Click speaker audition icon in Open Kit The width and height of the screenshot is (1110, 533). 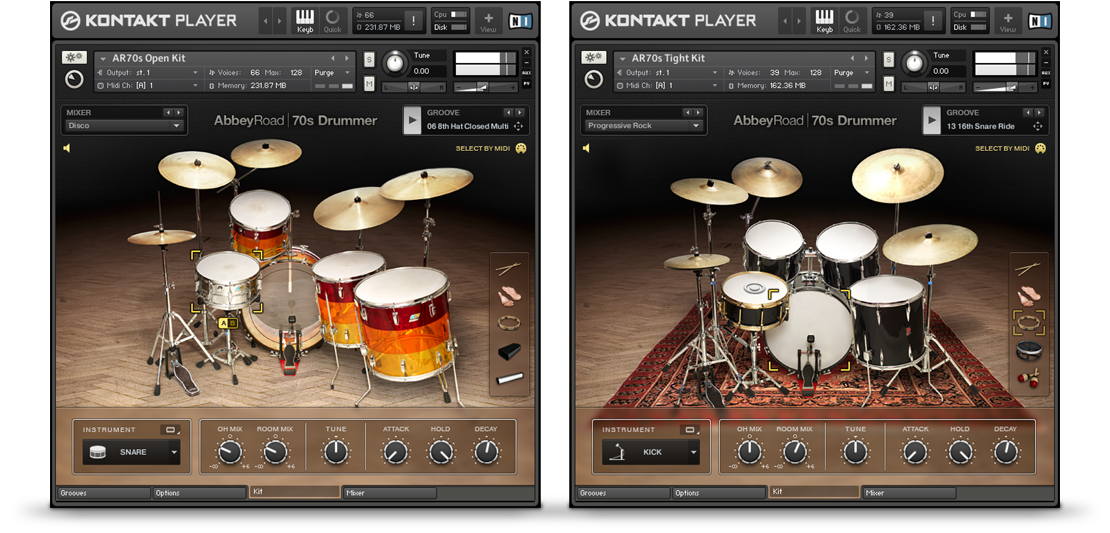[67, 149]
